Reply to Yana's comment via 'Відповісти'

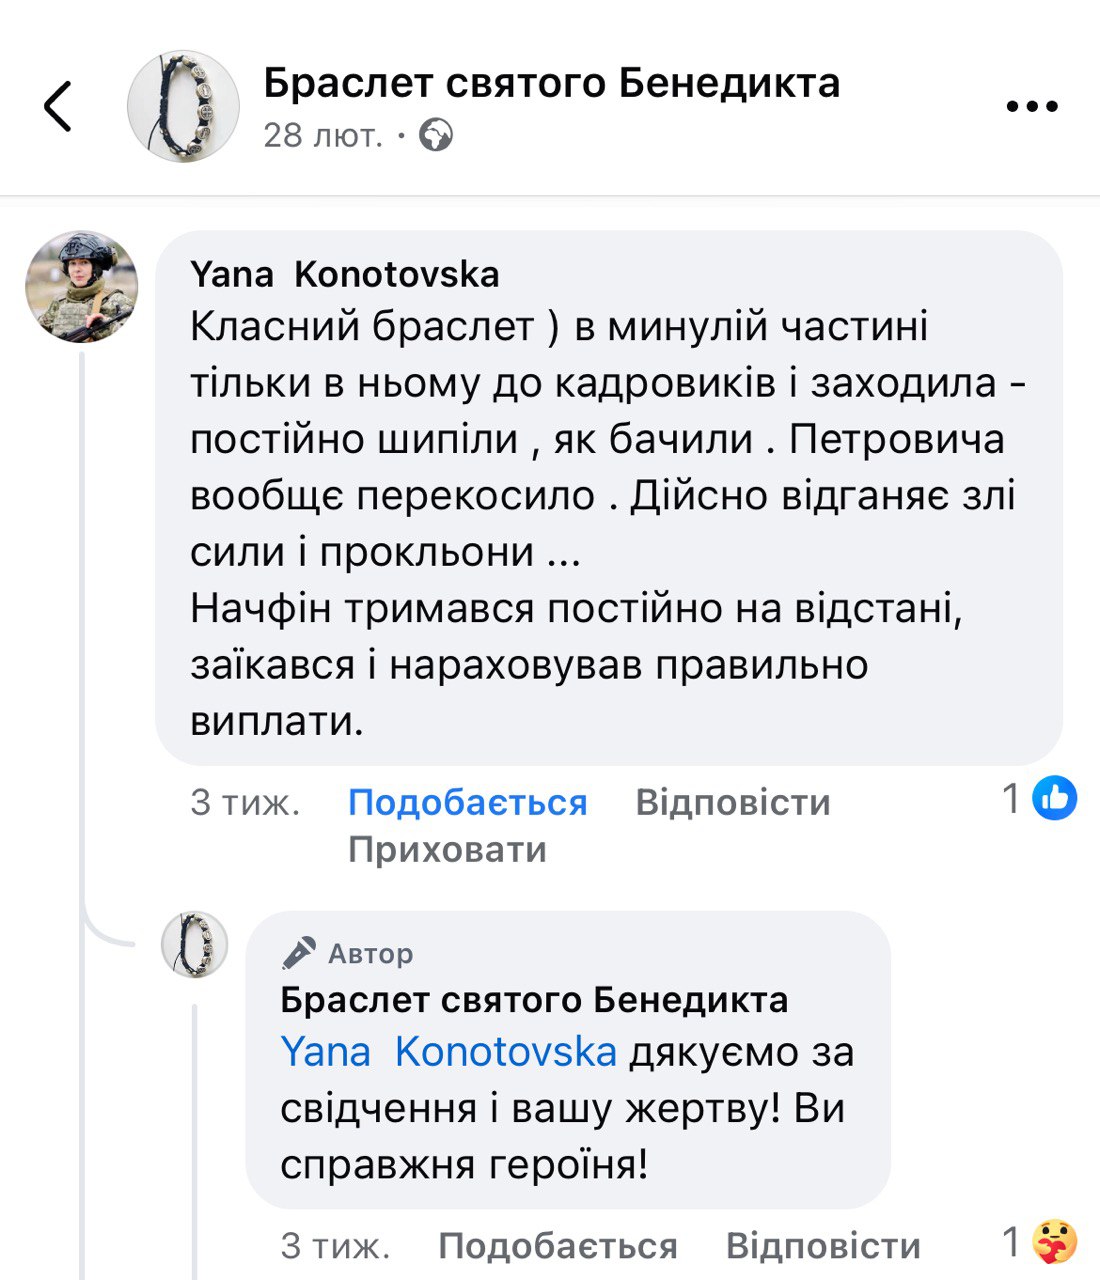tap(733, 802)
